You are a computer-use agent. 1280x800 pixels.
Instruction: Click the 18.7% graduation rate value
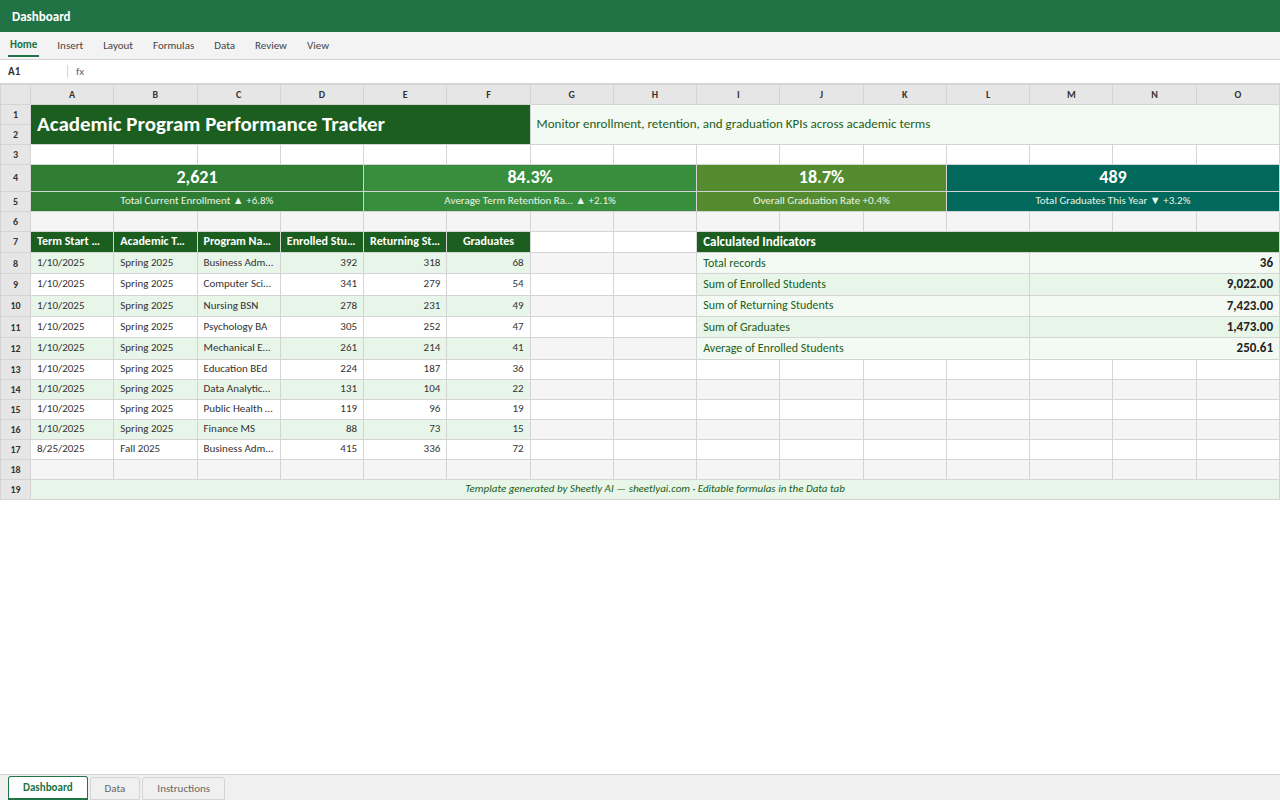[822, 177]
